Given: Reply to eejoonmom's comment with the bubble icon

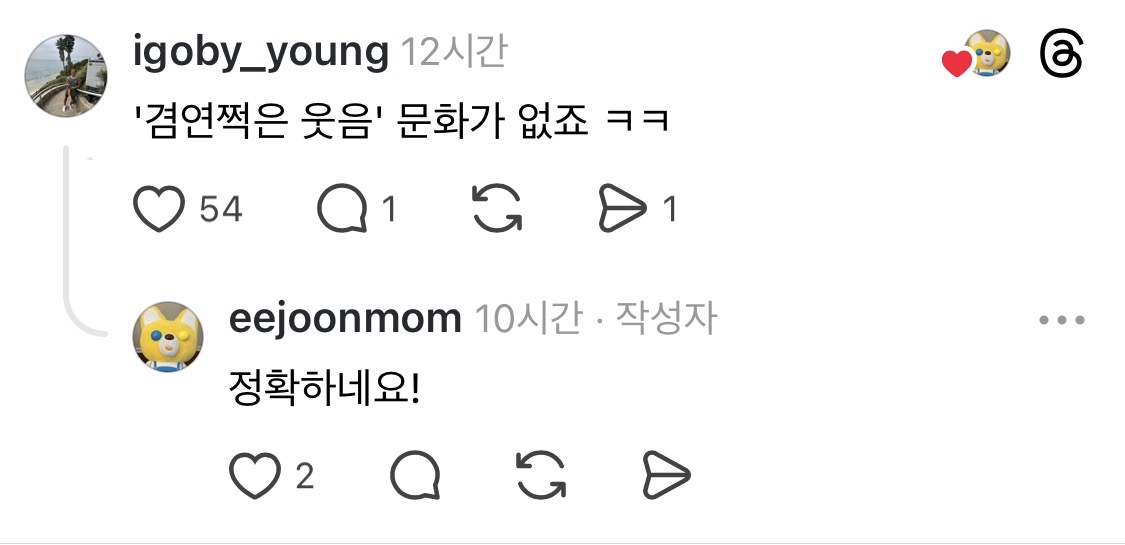Looking at the screenshot, I should 415,475.
